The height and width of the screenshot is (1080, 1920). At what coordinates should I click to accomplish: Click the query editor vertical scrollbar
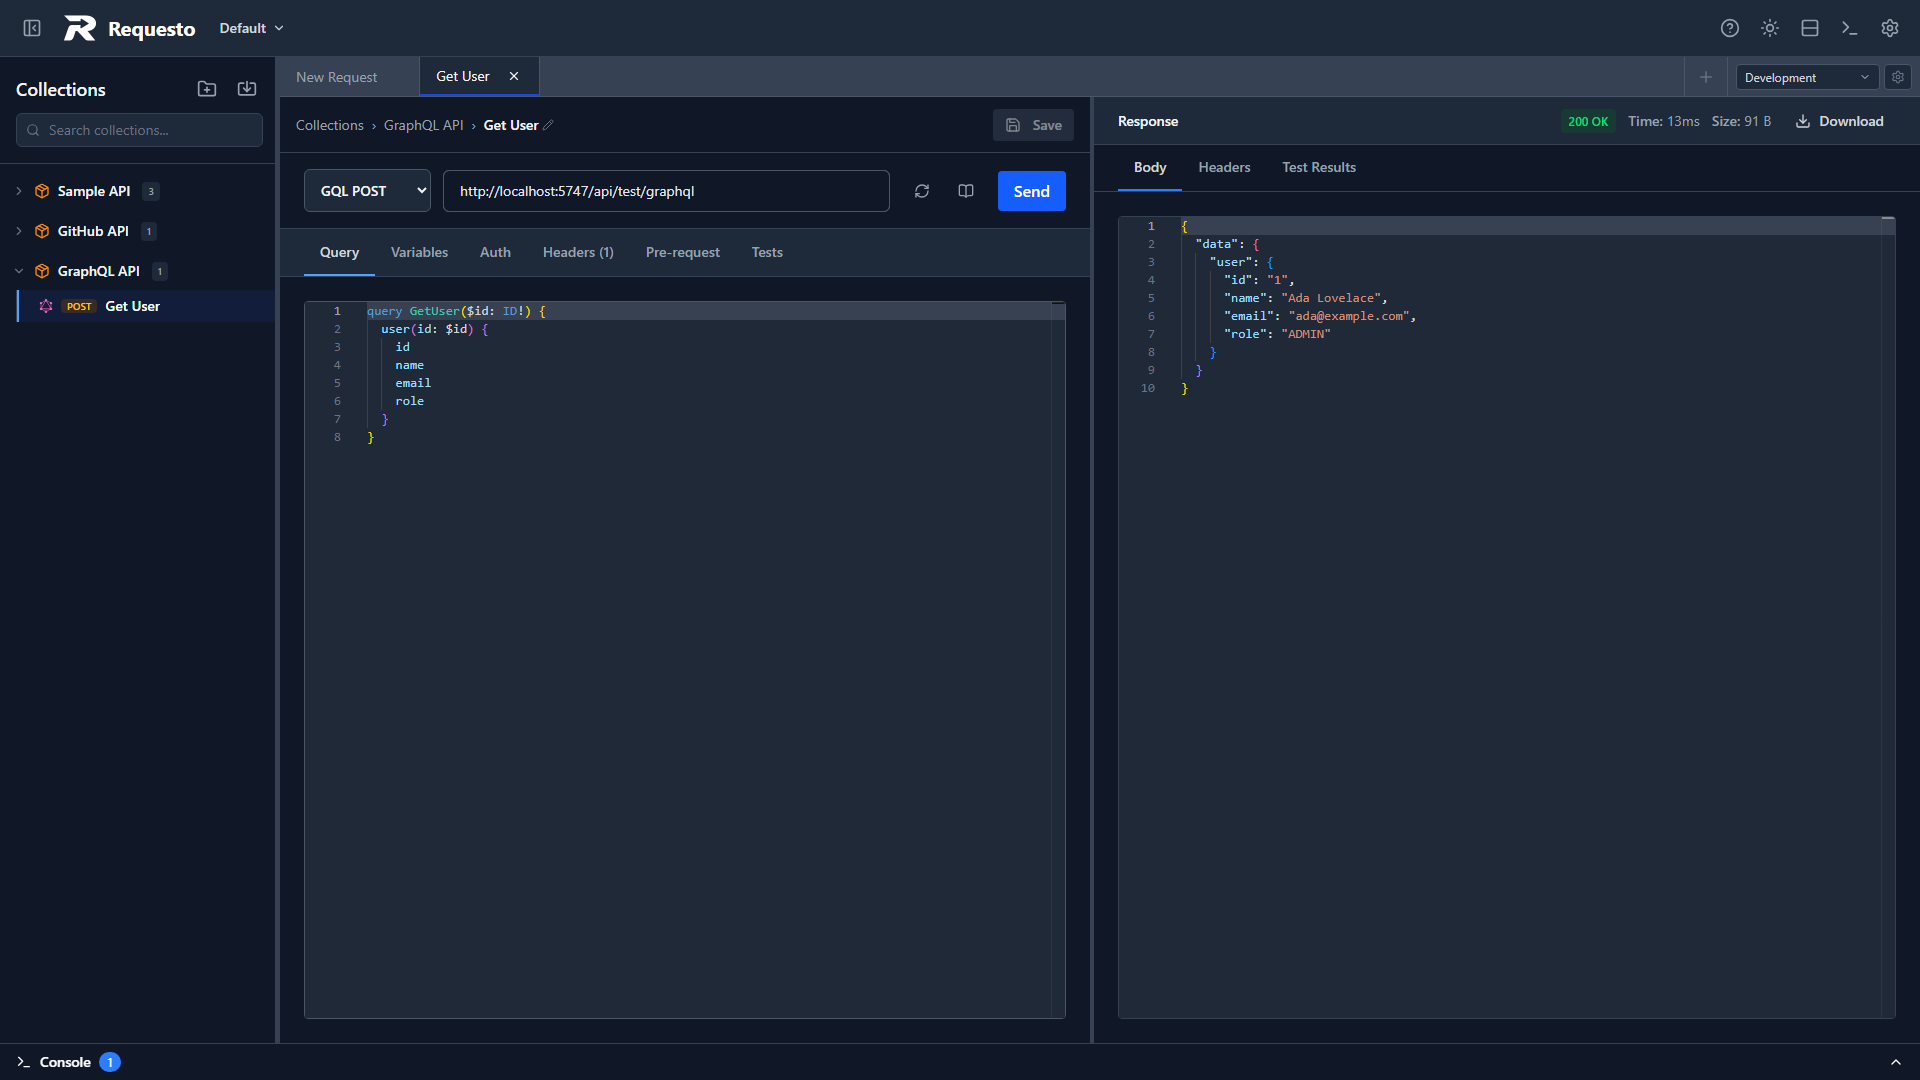click(1058, 660)
